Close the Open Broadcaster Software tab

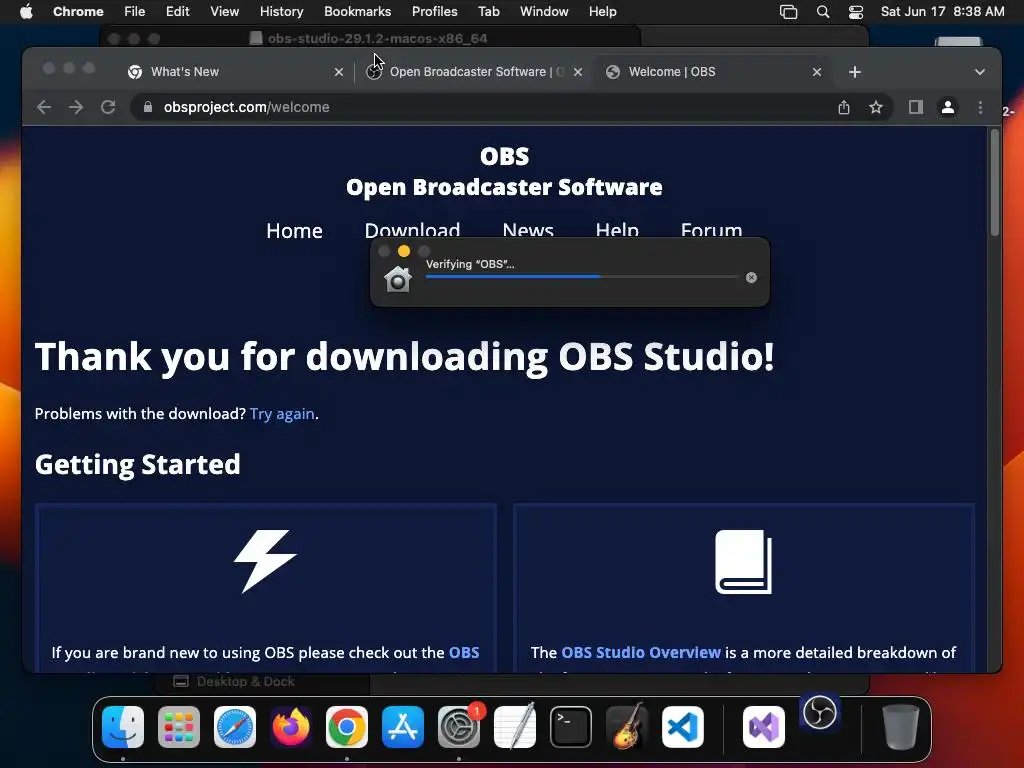pos(578,72)
